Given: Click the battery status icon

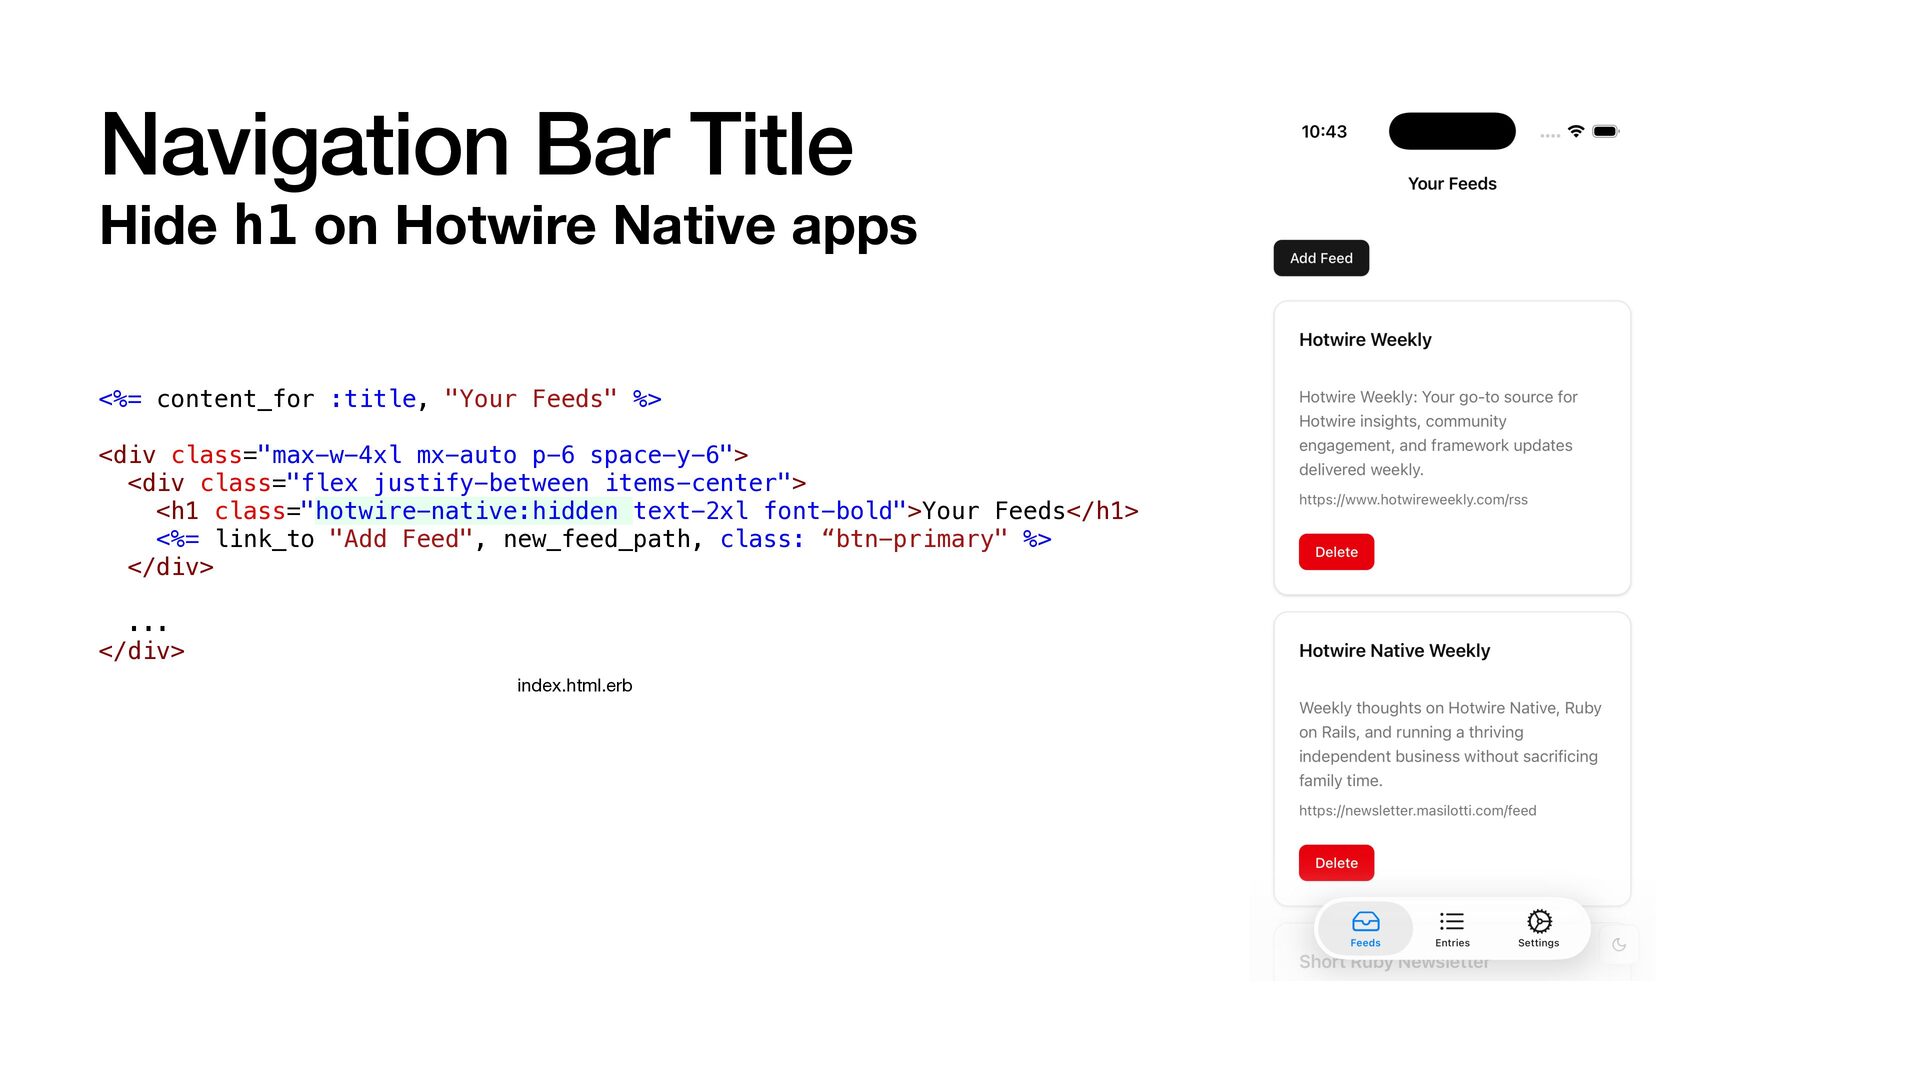Looking at the screenshot, I should (x=1605, y=131).
